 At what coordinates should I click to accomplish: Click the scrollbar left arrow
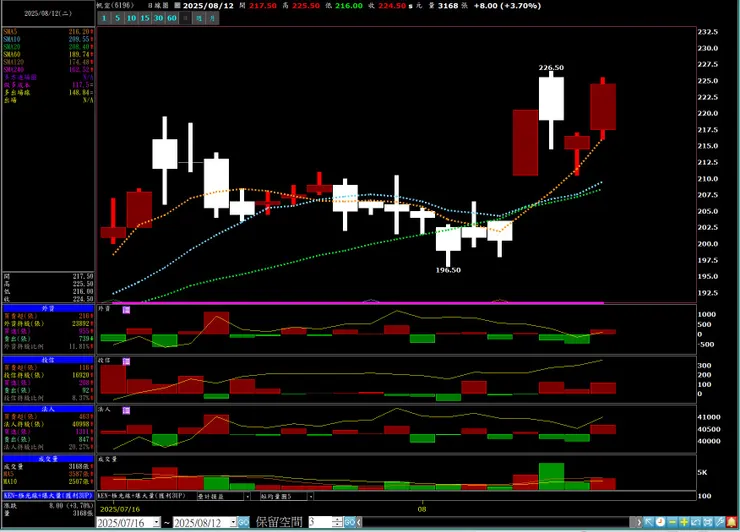point(359,522)
